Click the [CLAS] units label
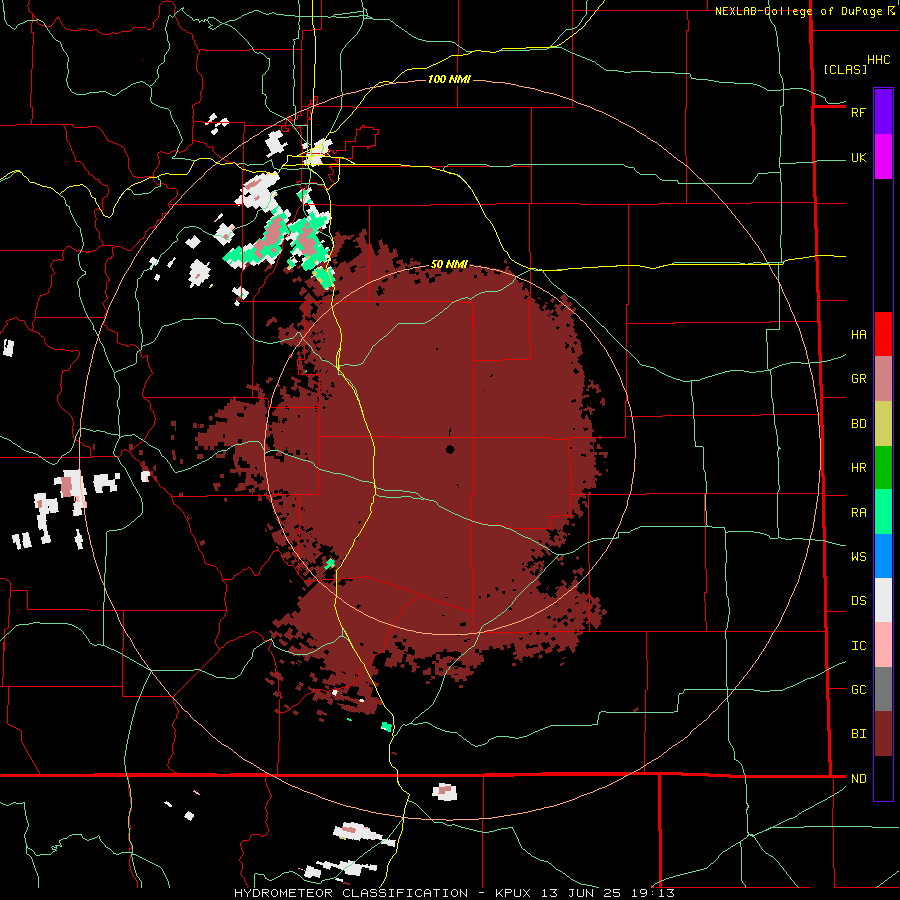Viewport: 900px width, 900px height. point(845,69)
